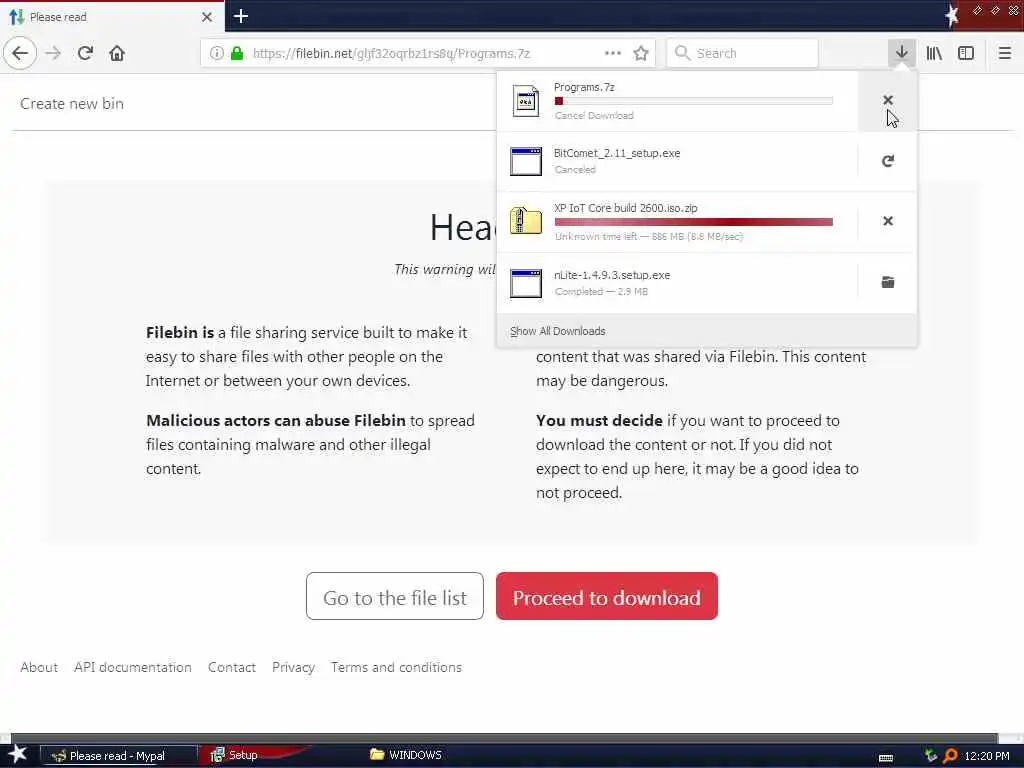Reload the current page

click(x=85, y=53)
